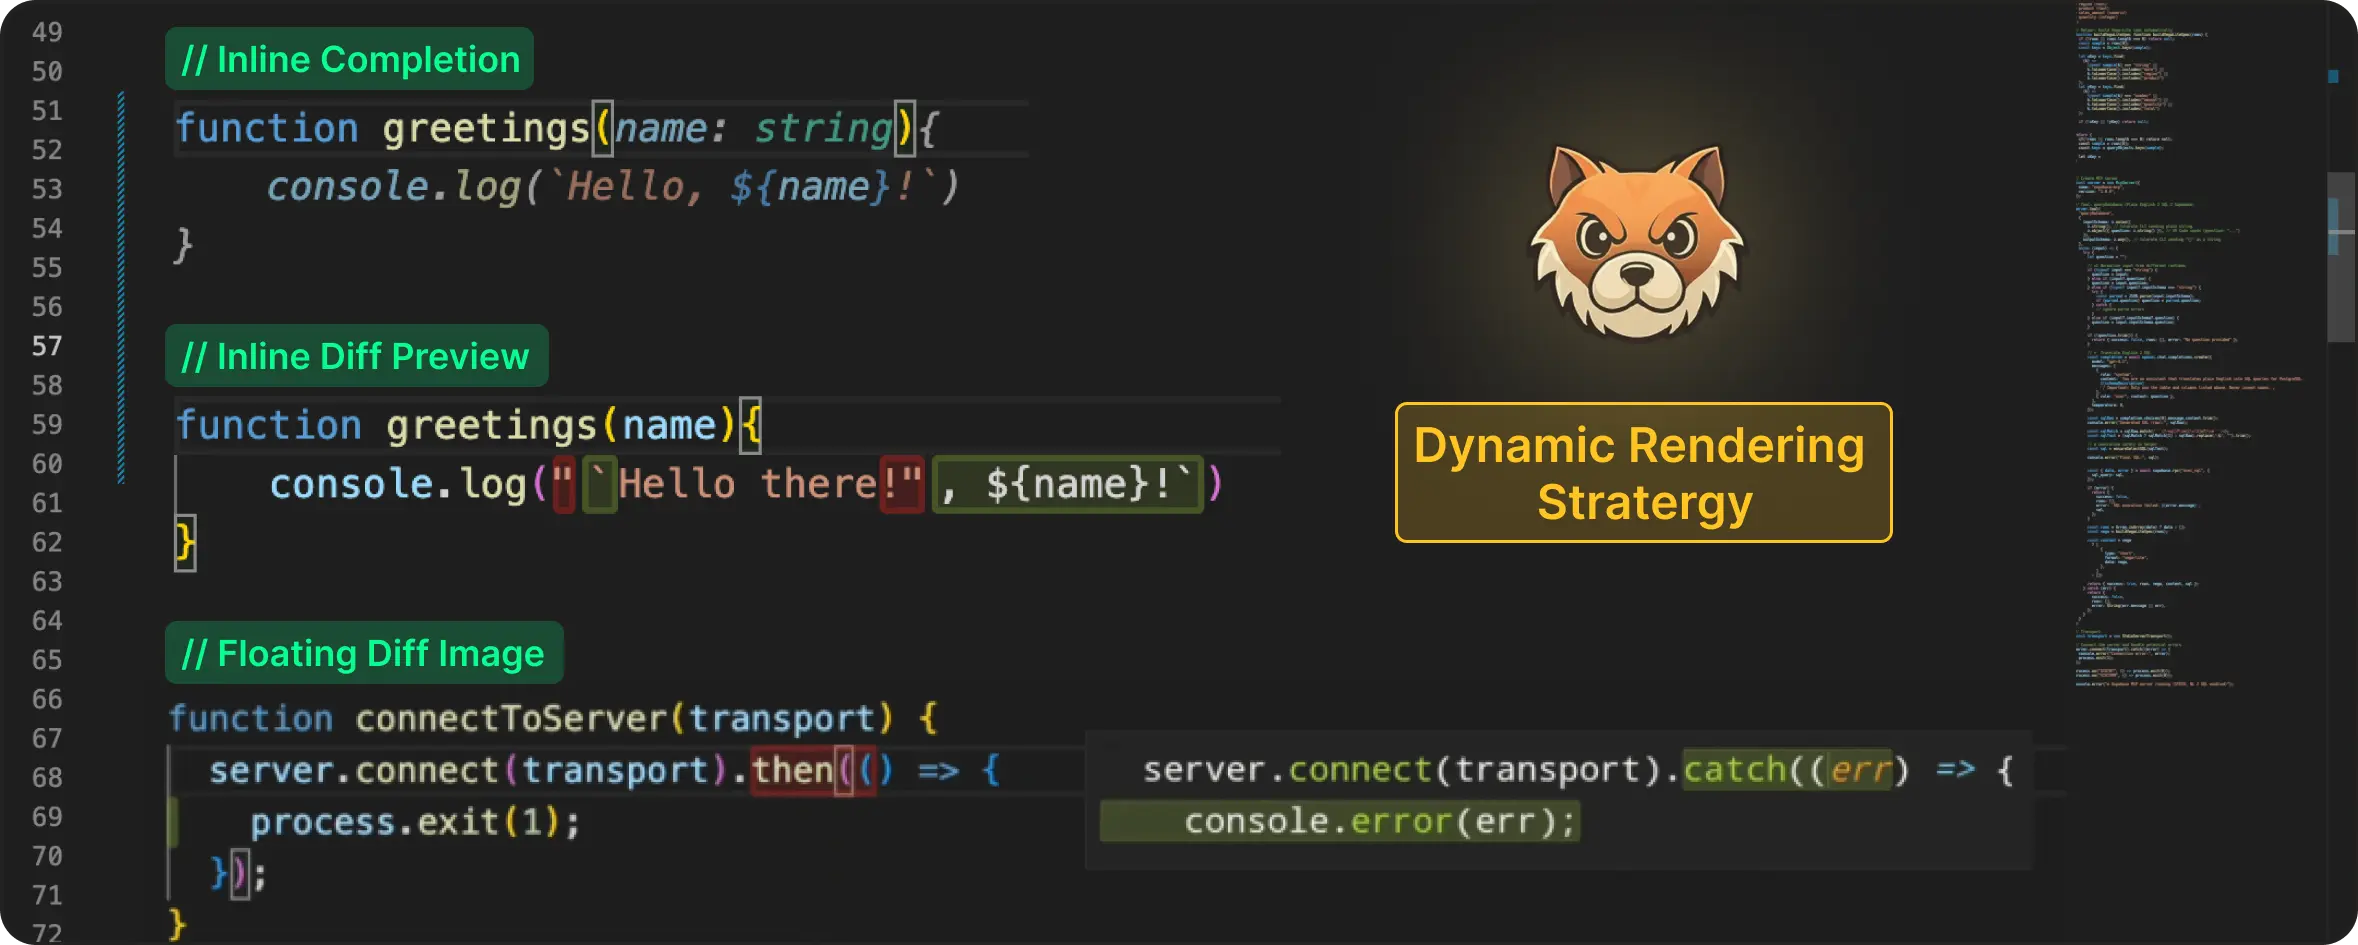Click the red-highlighted then keyword
The image size is (2358, 945).
(792, 770)
